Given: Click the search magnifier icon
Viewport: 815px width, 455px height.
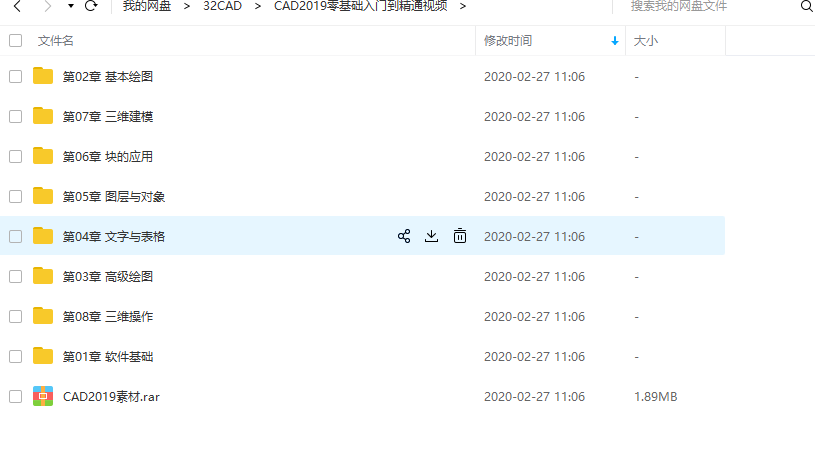Looking at the screenshot, I should pyautogui.click(x=807, y=6).
